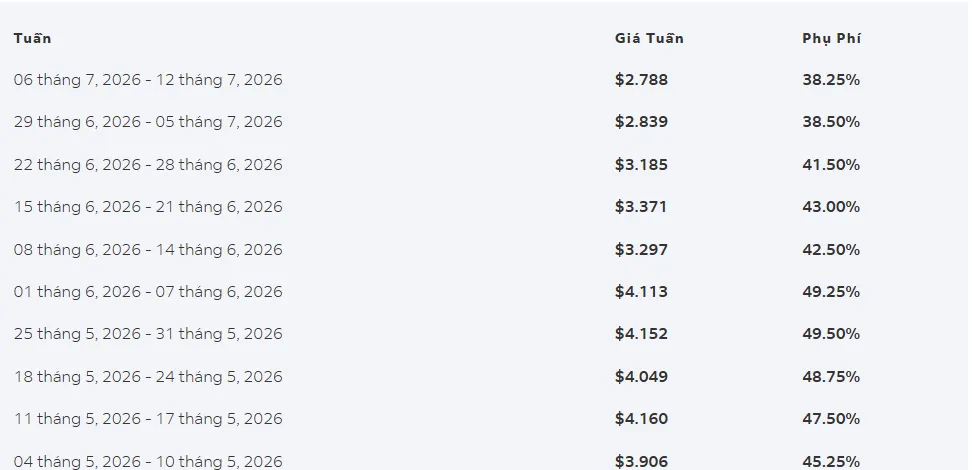Click the $3.371 weekly price
This screenshot has height=470, width=972.
(x=640, y=206)
